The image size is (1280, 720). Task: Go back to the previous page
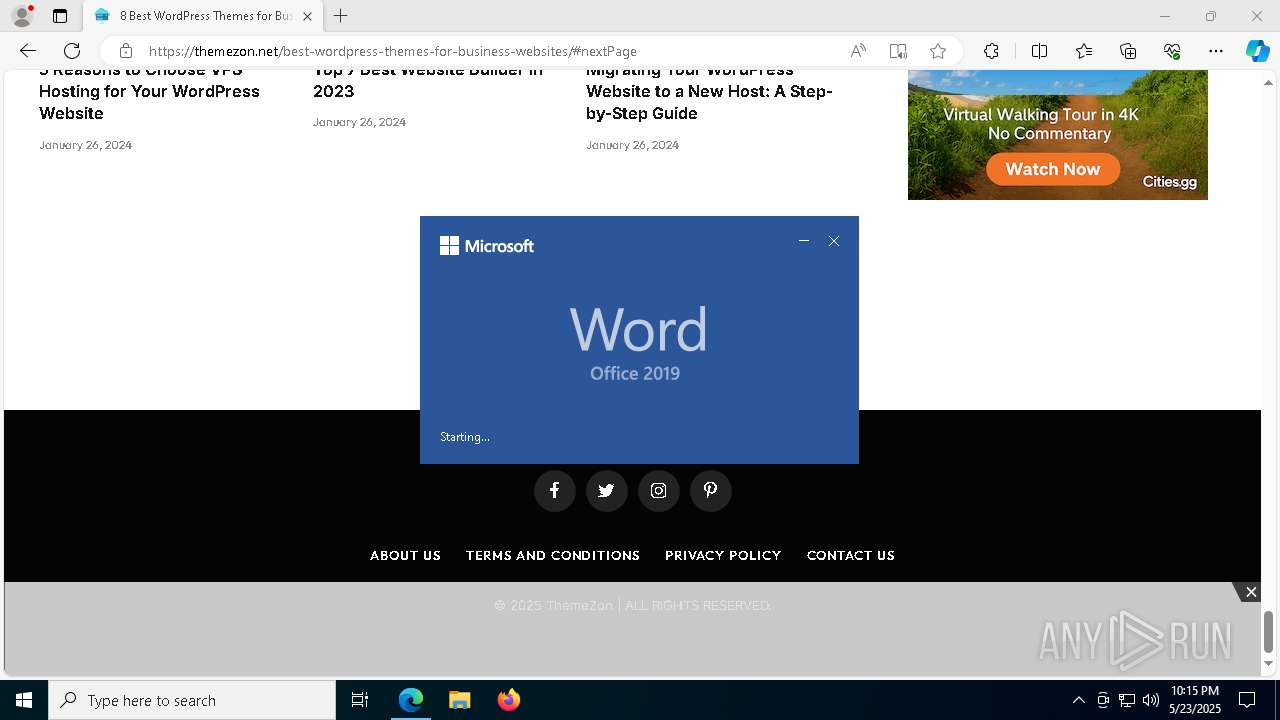click(x=28, y=51)
